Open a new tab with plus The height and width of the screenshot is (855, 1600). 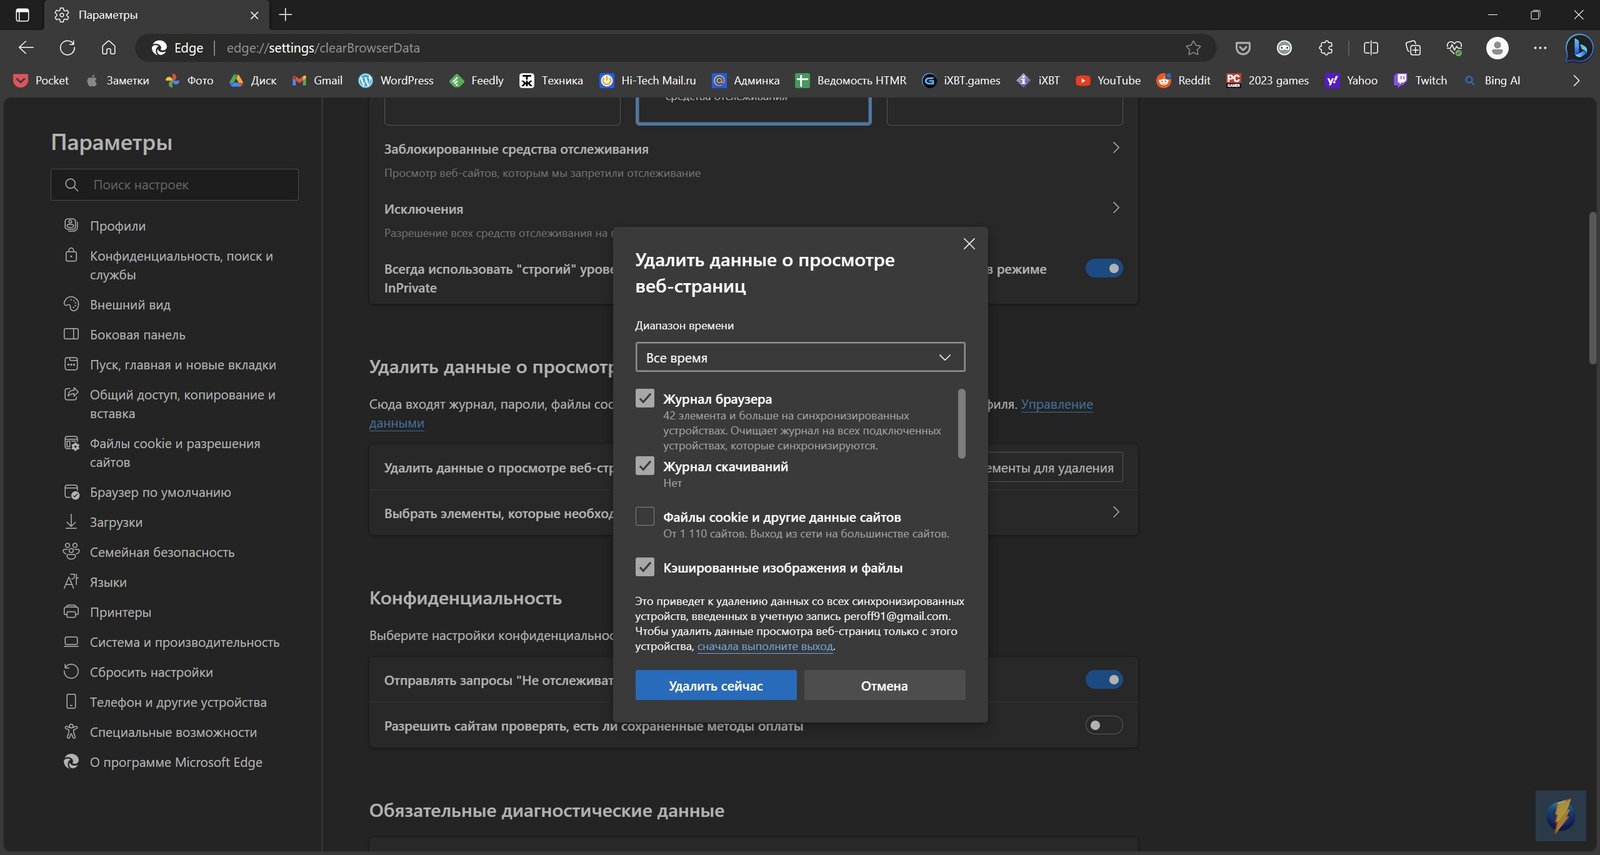(285, 15)
